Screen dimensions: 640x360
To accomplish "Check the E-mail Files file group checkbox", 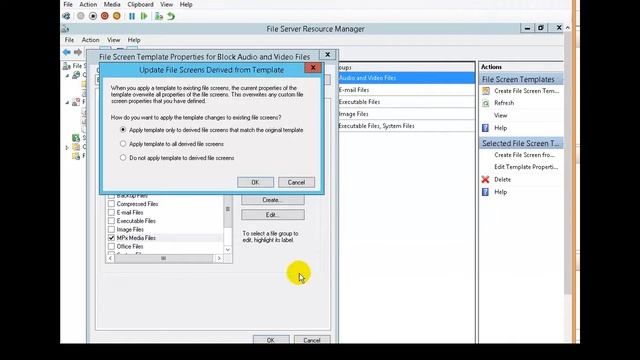I will [x=111, y=212].
